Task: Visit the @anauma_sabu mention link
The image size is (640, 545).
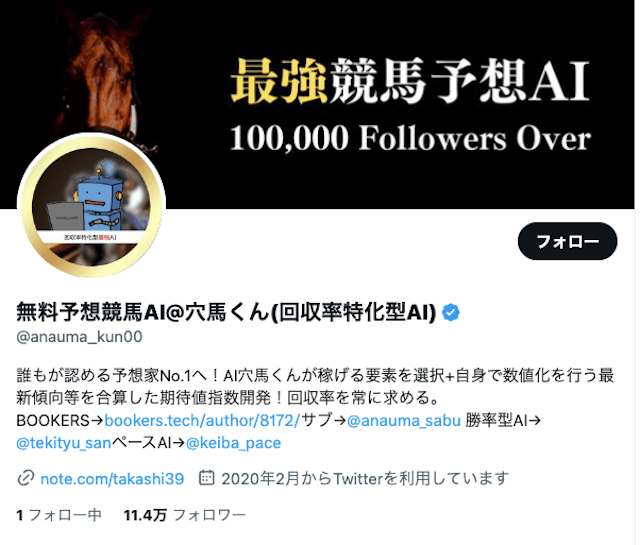Action: 404,420
